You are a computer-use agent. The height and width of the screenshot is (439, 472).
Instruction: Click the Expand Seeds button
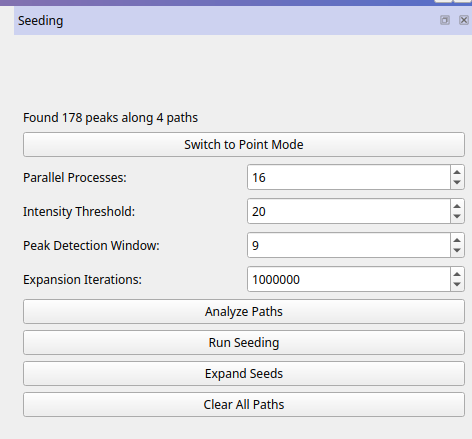coord(244,374)
